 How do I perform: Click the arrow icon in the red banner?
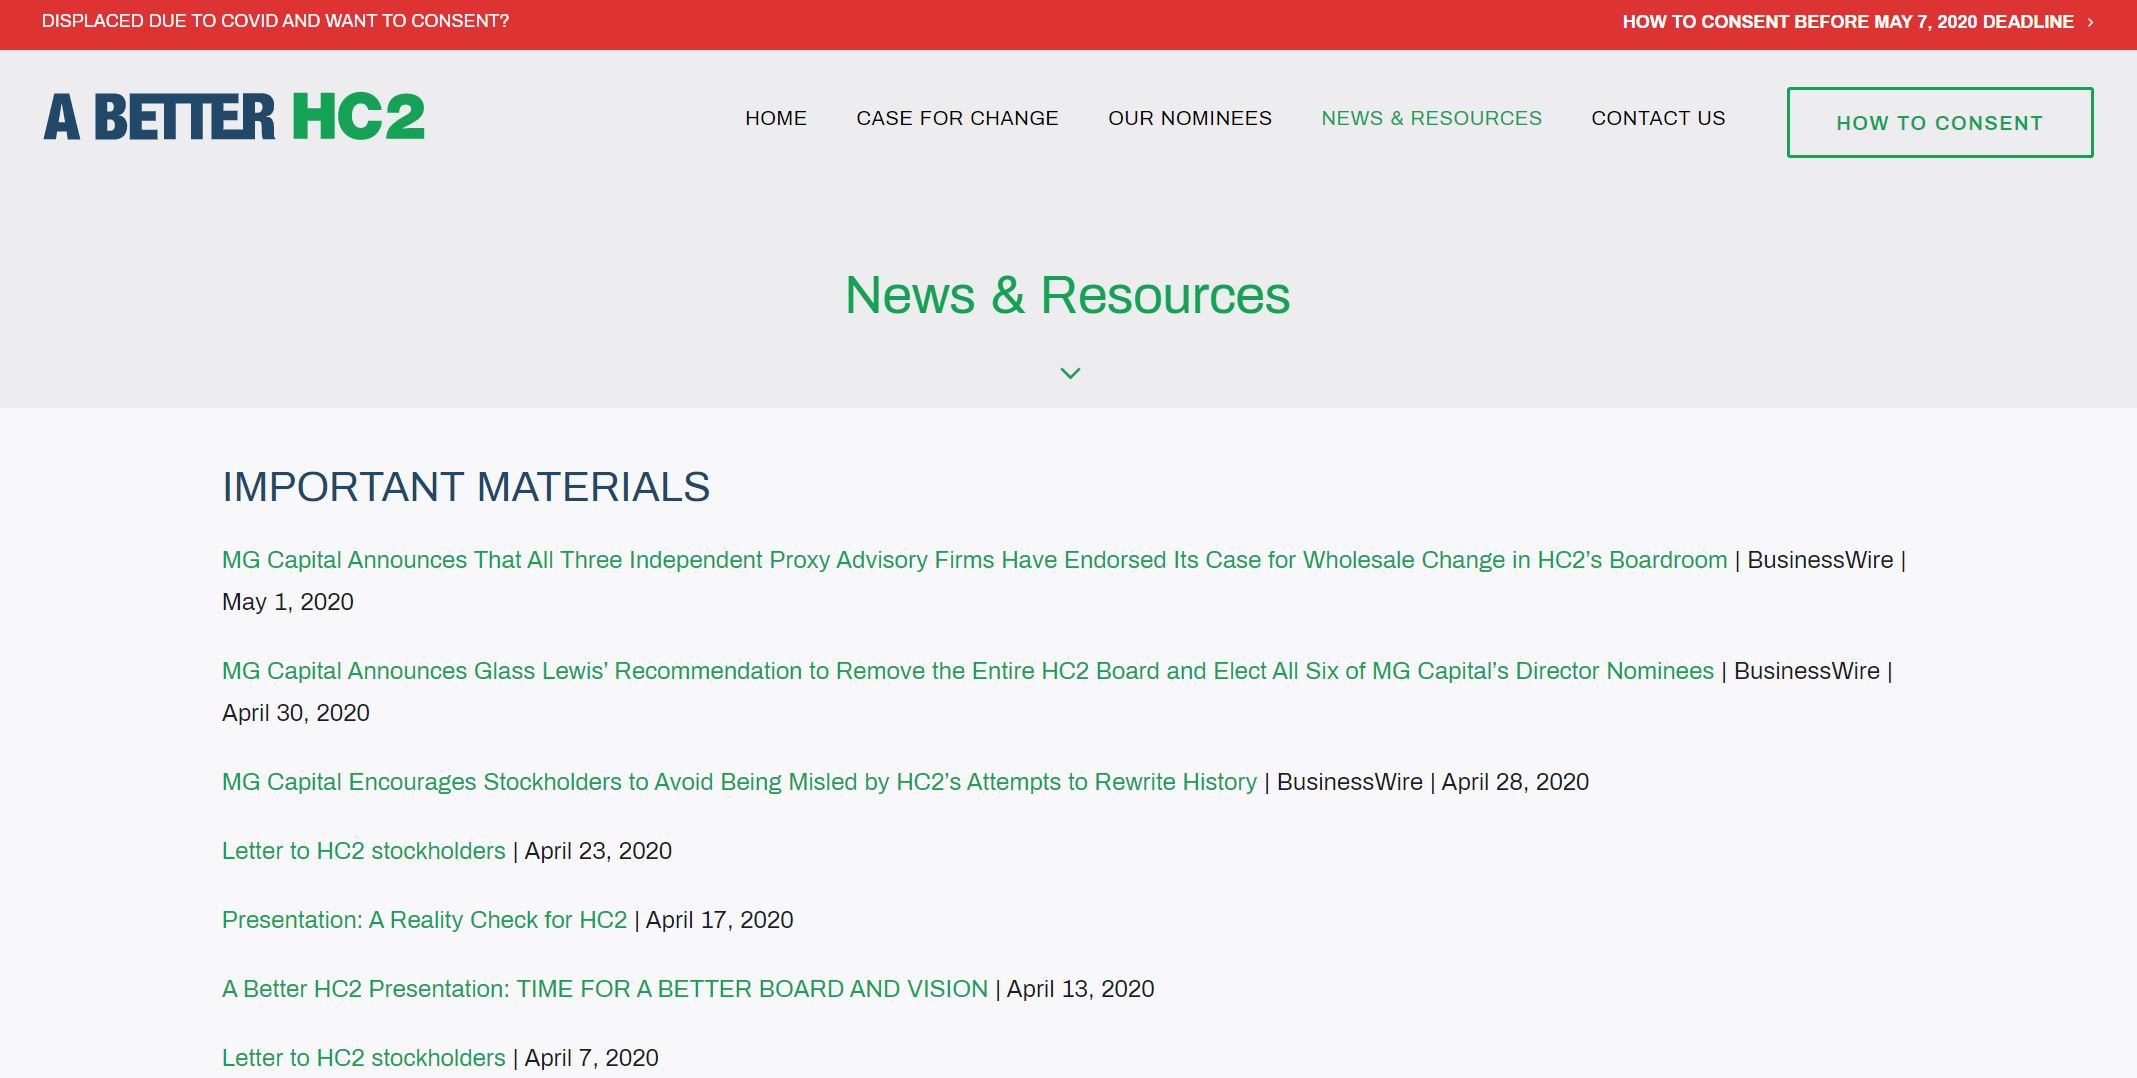click(2090, 22)
